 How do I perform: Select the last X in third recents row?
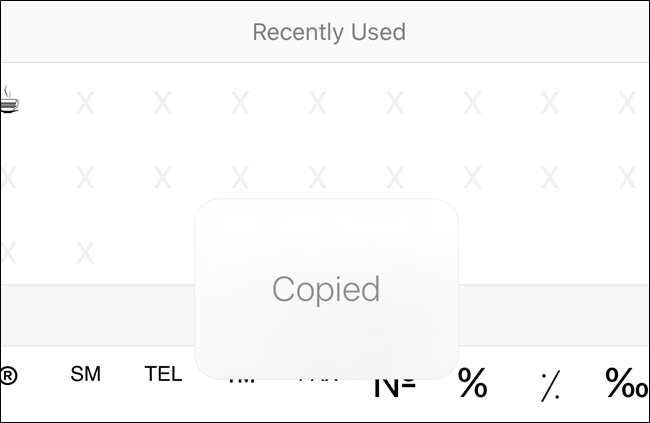click(x=85, y=253)
